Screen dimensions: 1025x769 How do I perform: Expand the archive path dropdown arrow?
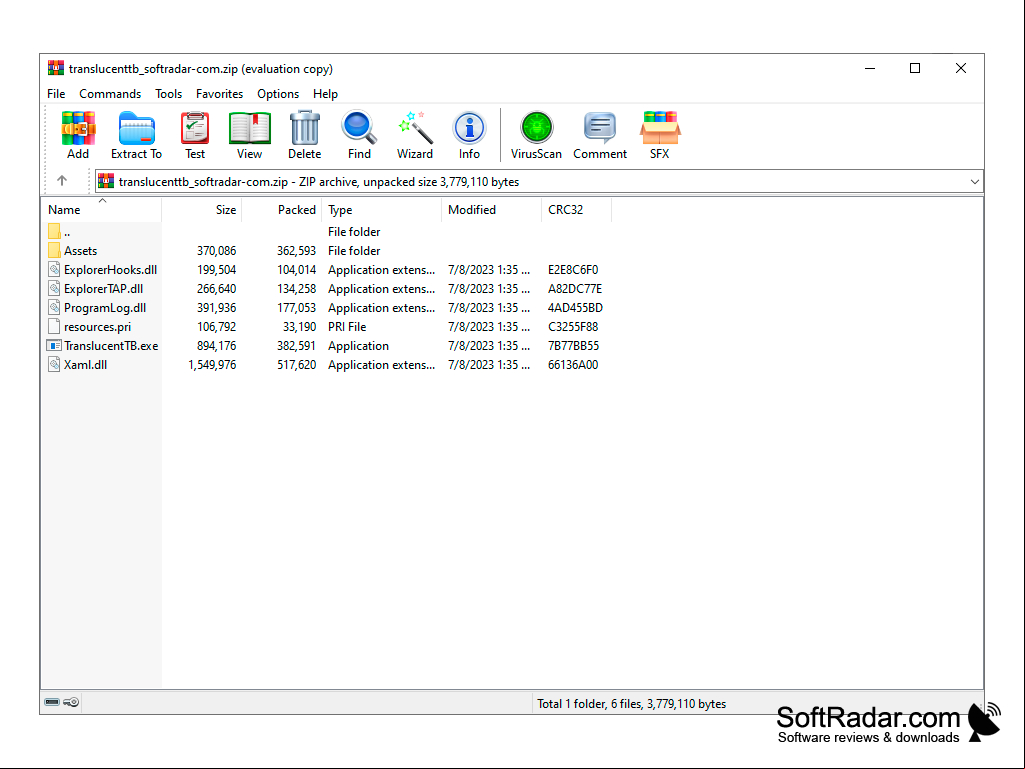[x=975, y=182]
